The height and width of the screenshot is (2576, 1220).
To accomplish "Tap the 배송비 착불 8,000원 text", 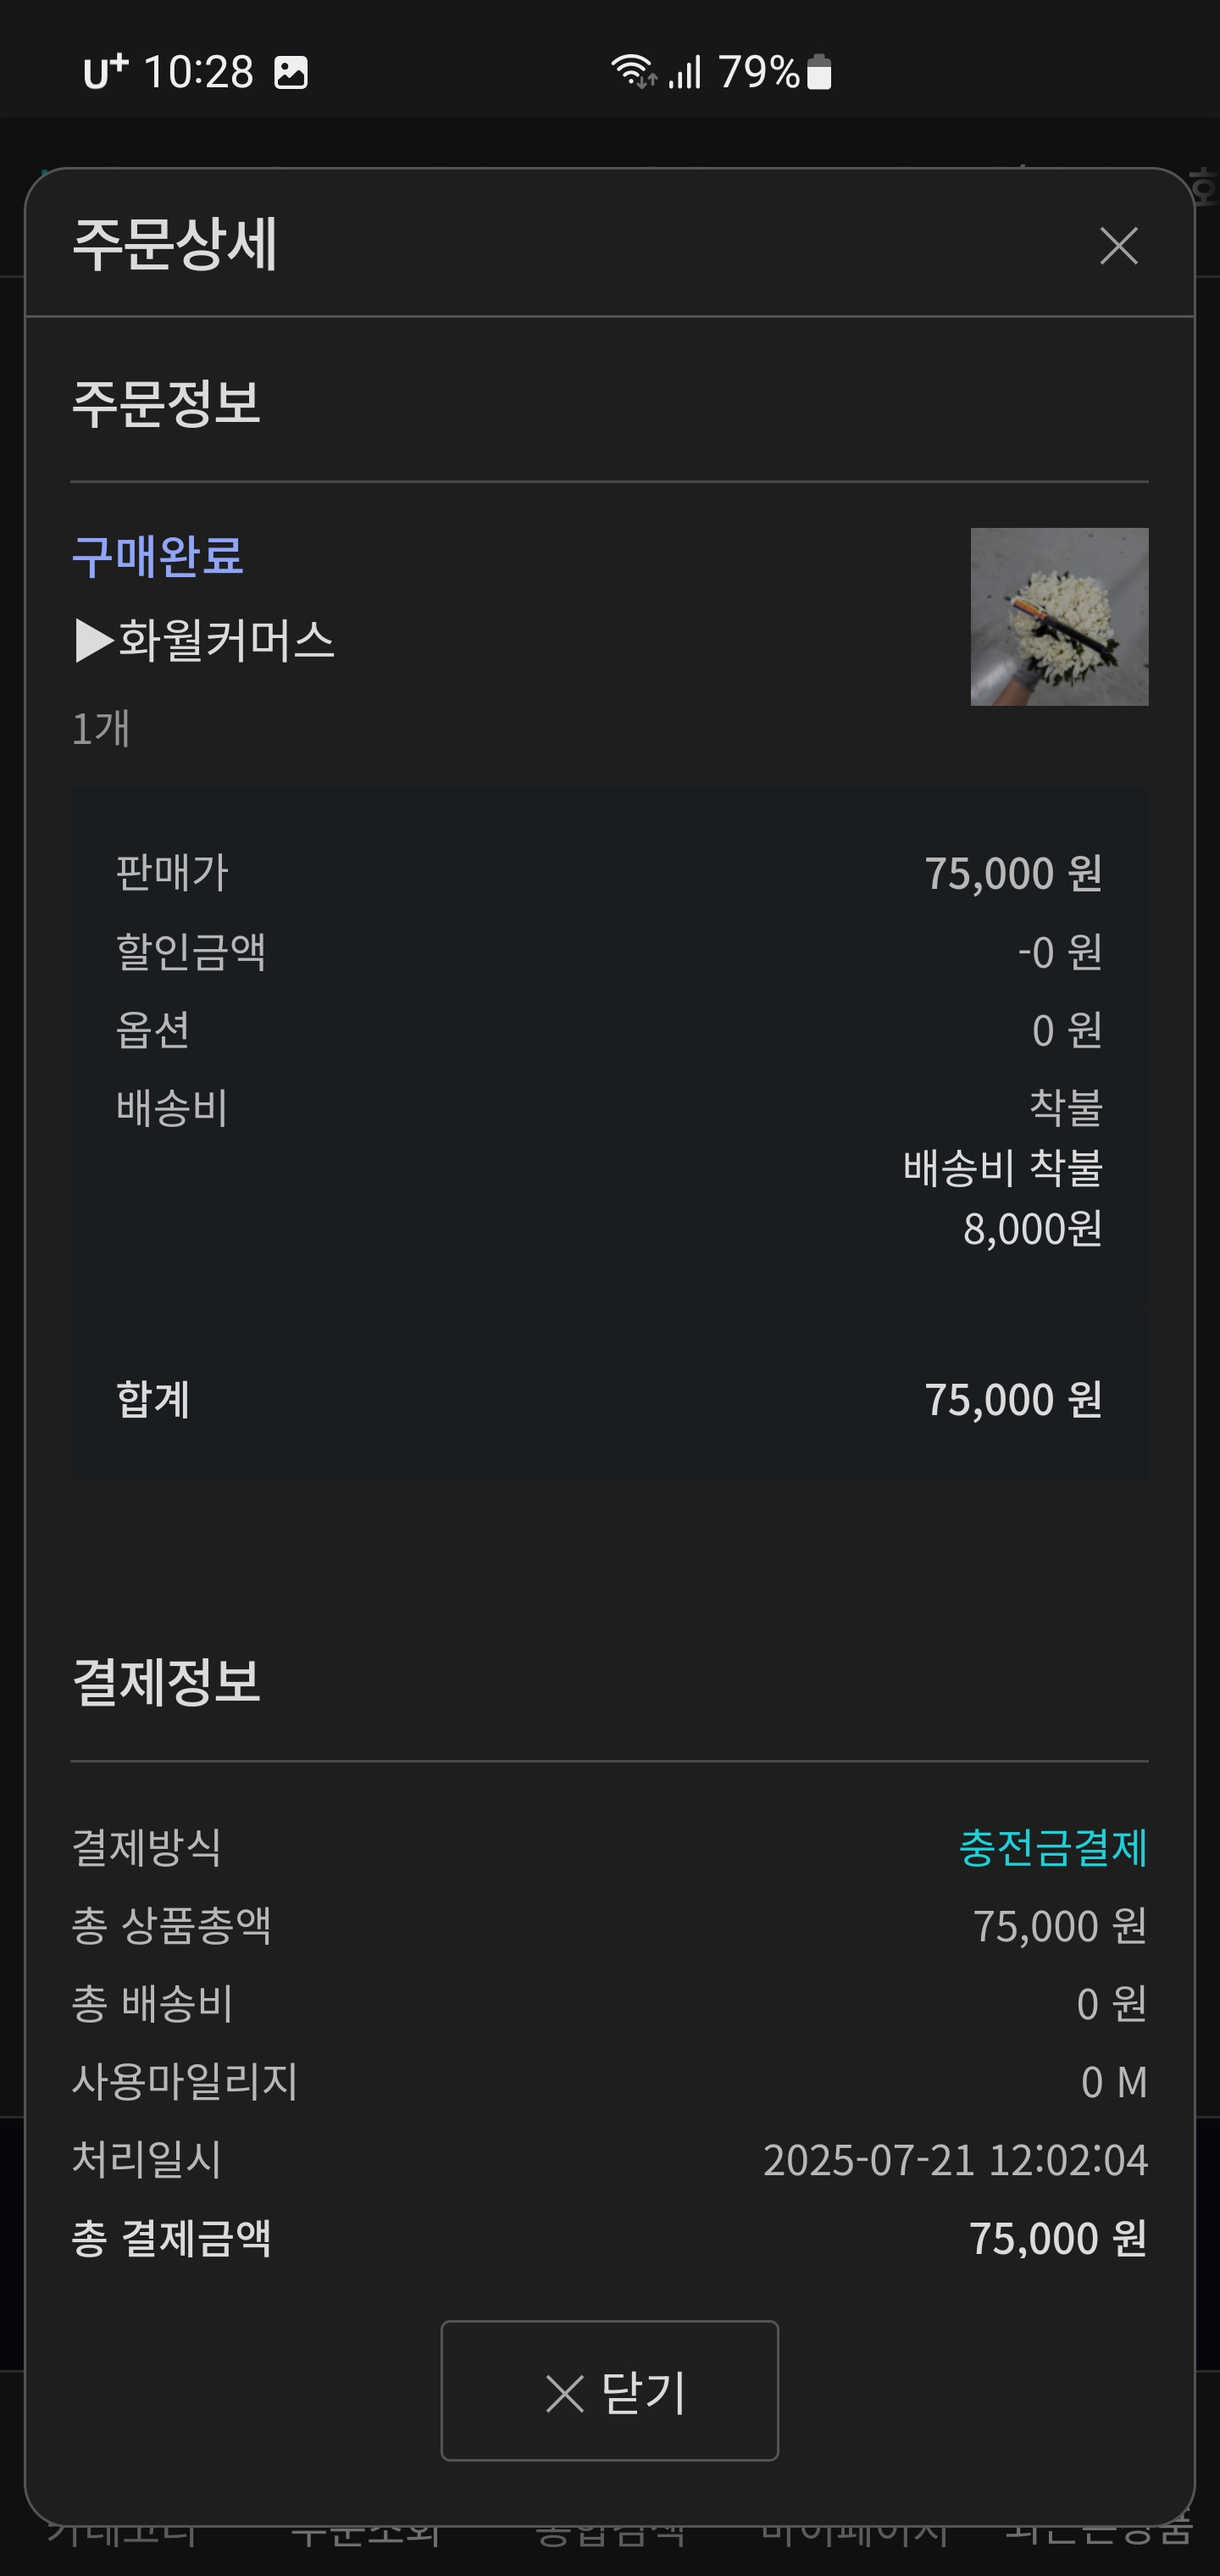I will point(1002,1197).
